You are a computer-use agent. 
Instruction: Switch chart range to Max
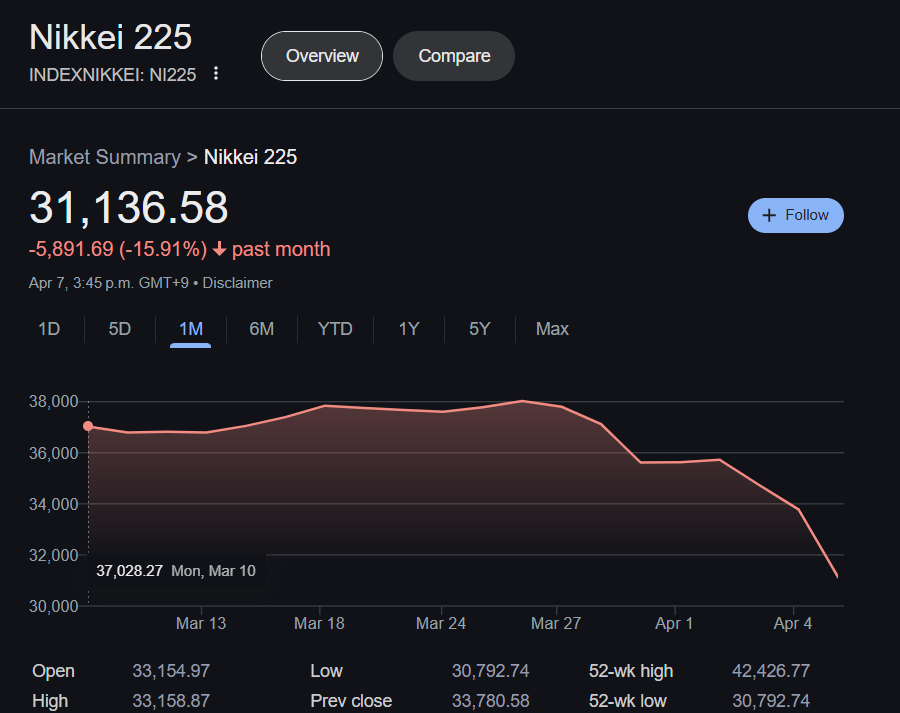pyautogui.click(x=552, y=329)
